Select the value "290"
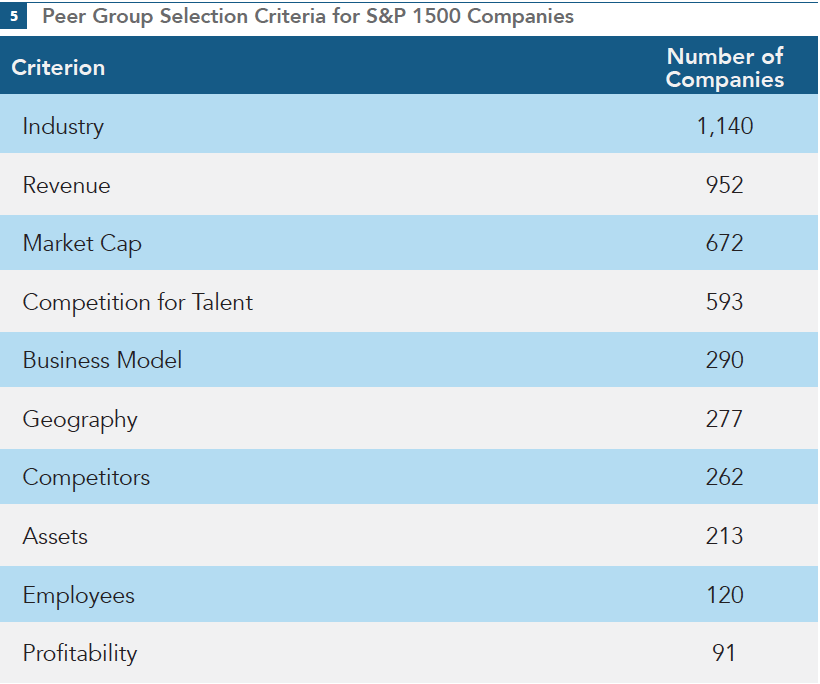This screenshot has height=684, width=820. point(724,360)
